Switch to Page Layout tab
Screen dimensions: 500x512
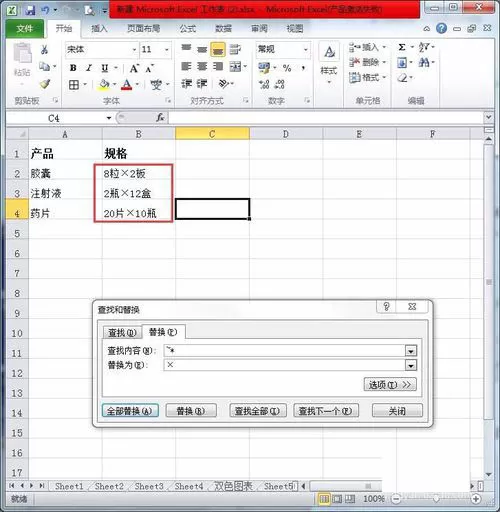144,29
